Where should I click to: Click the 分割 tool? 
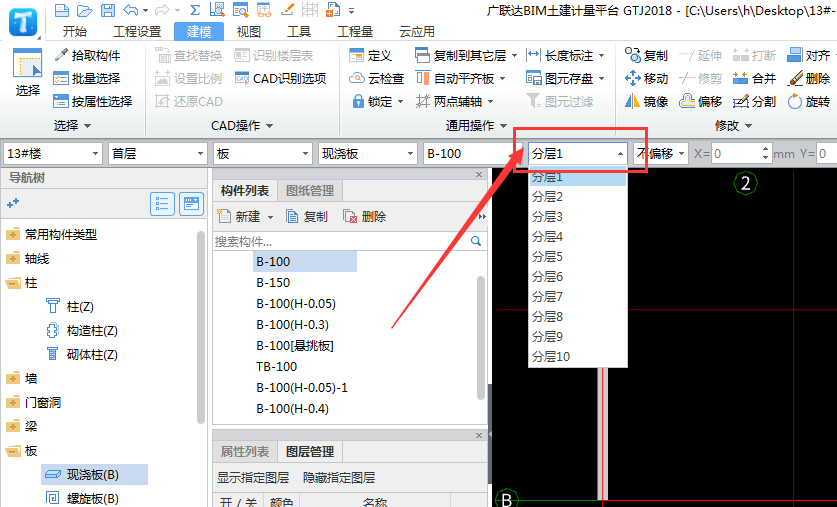tap(755, 101)
